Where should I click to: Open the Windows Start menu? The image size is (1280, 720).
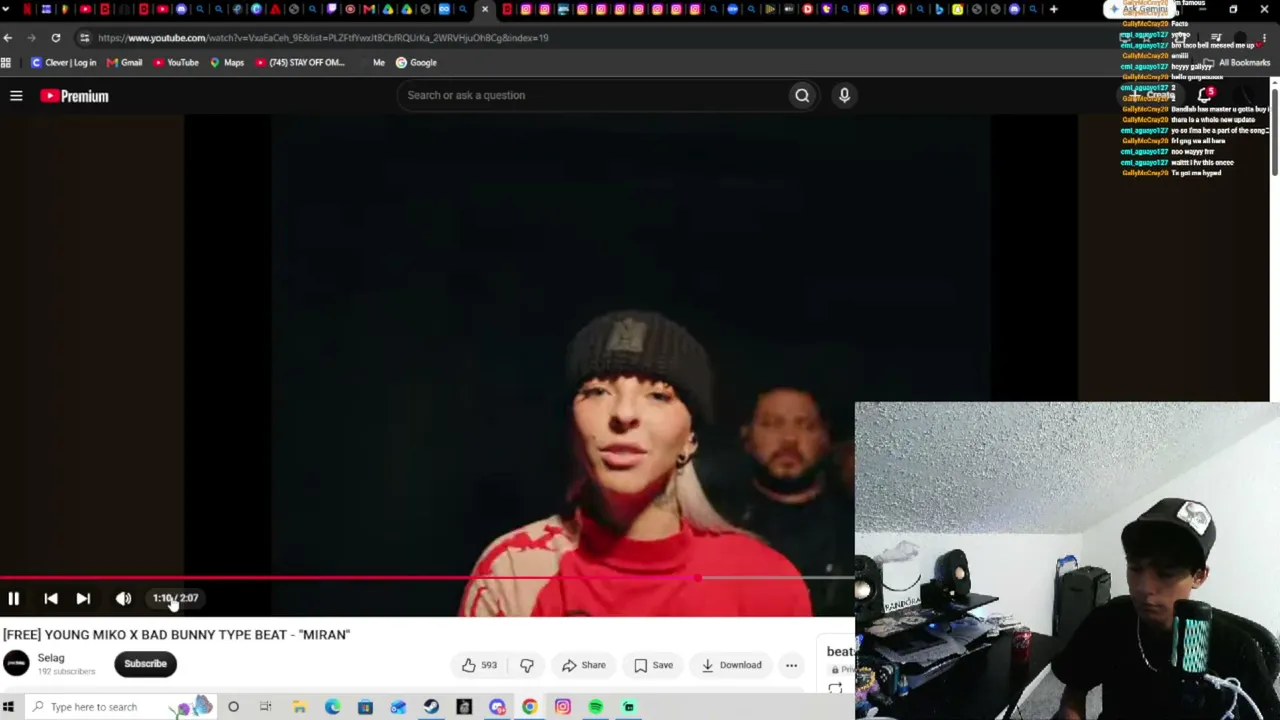click(x=8, y=707)
